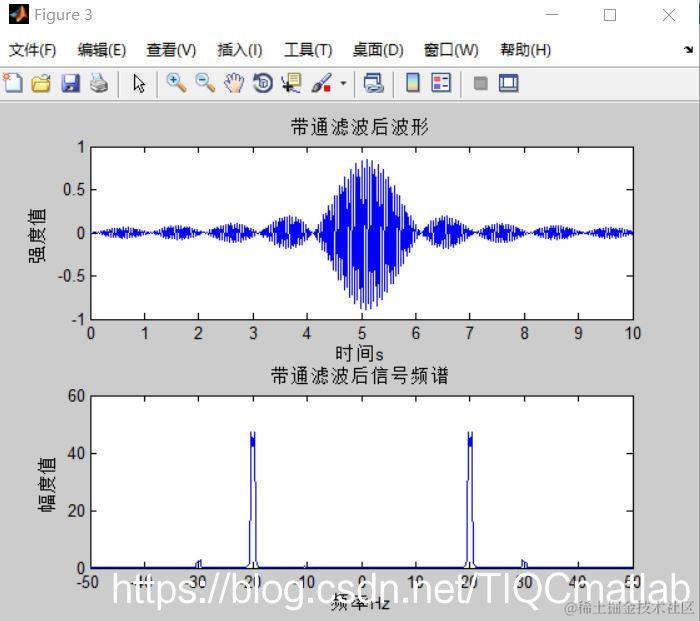700x621 pixels.
Task: Print the figure with the printer icon
Action: [x=99, y=83]
